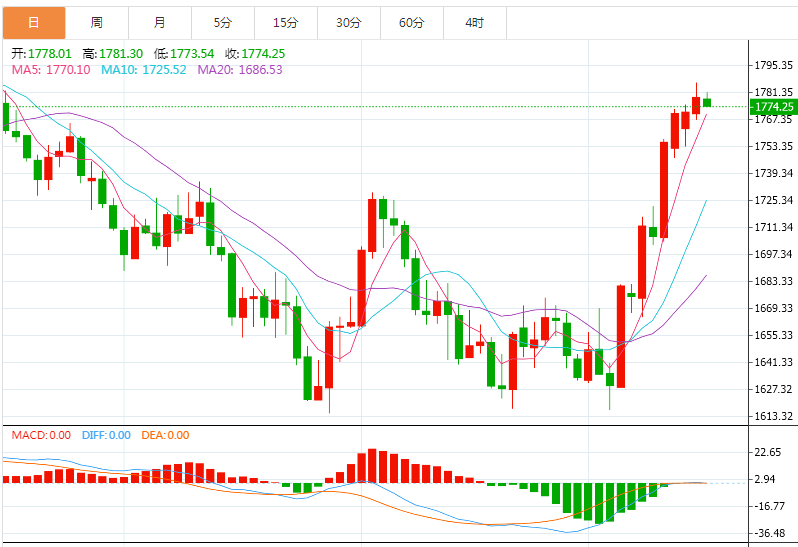Open the 5分 timeframe tab
Image resolution: width=798 pixels, height=547 pixels.
click(223, 23)
